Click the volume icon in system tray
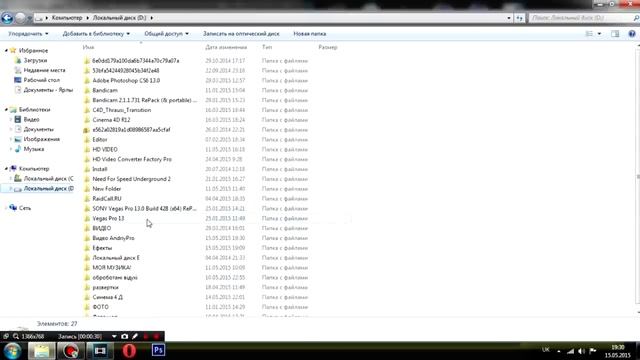This screenshot has width=640, height=360. point(581,351)
